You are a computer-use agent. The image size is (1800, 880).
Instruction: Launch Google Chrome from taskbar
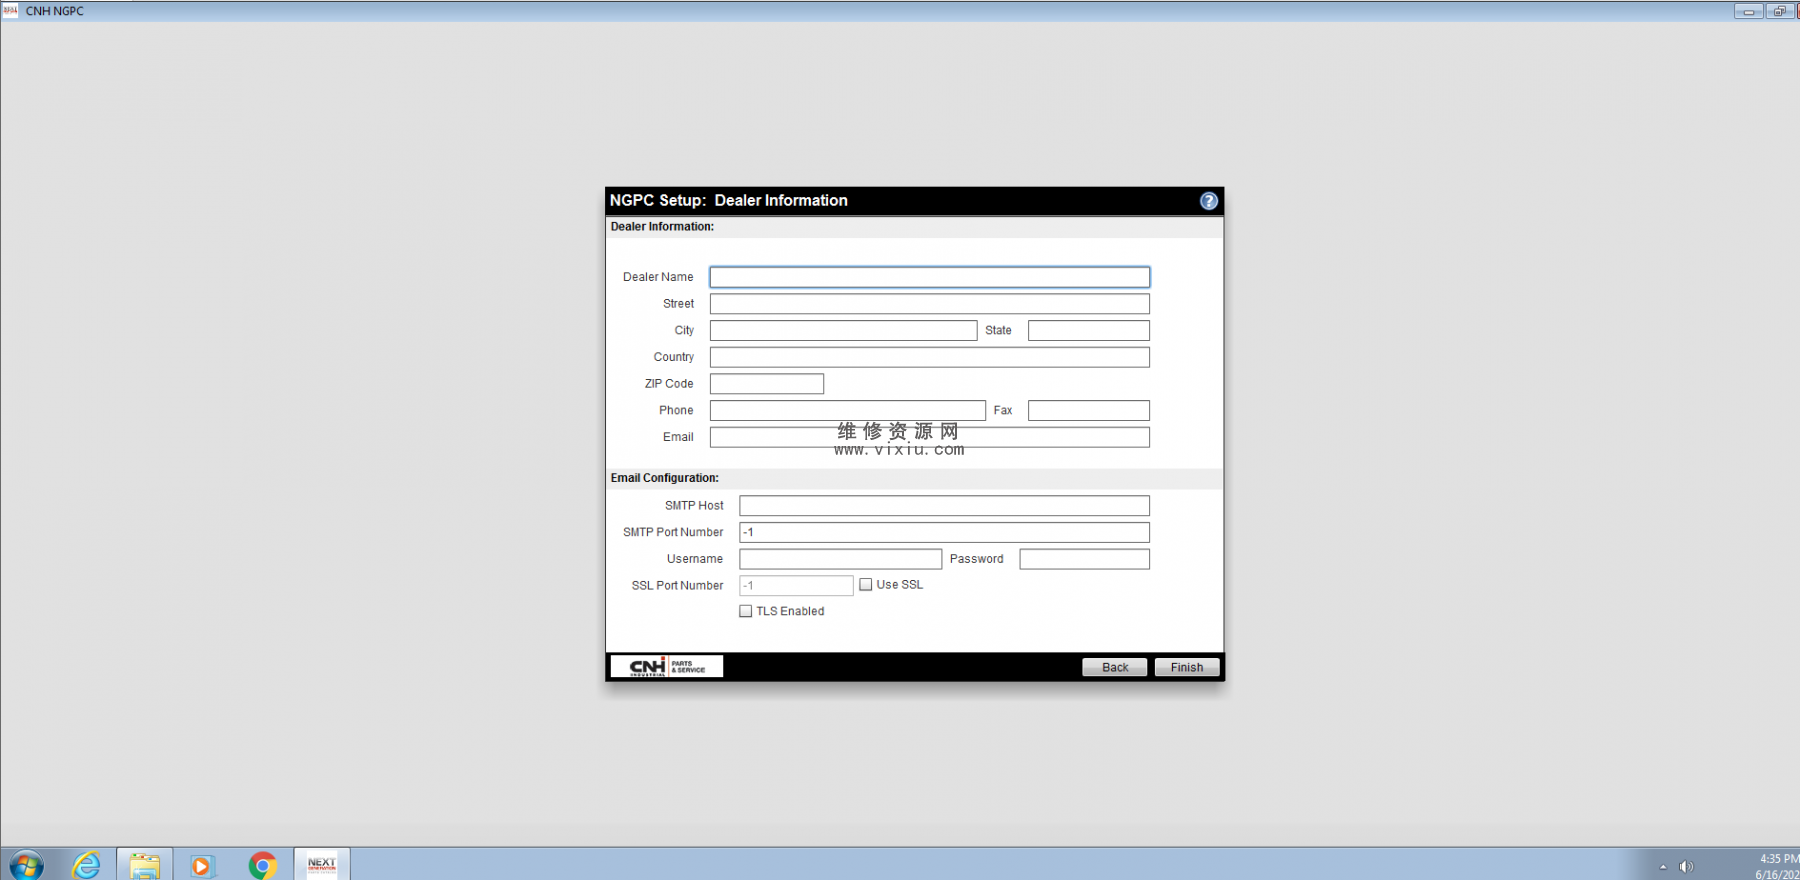coord(263,866)
